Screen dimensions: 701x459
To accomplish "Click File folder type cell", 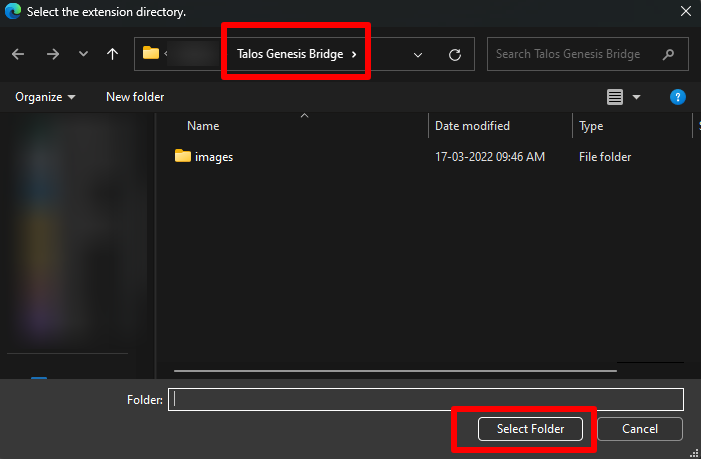I will coord(605,157).
